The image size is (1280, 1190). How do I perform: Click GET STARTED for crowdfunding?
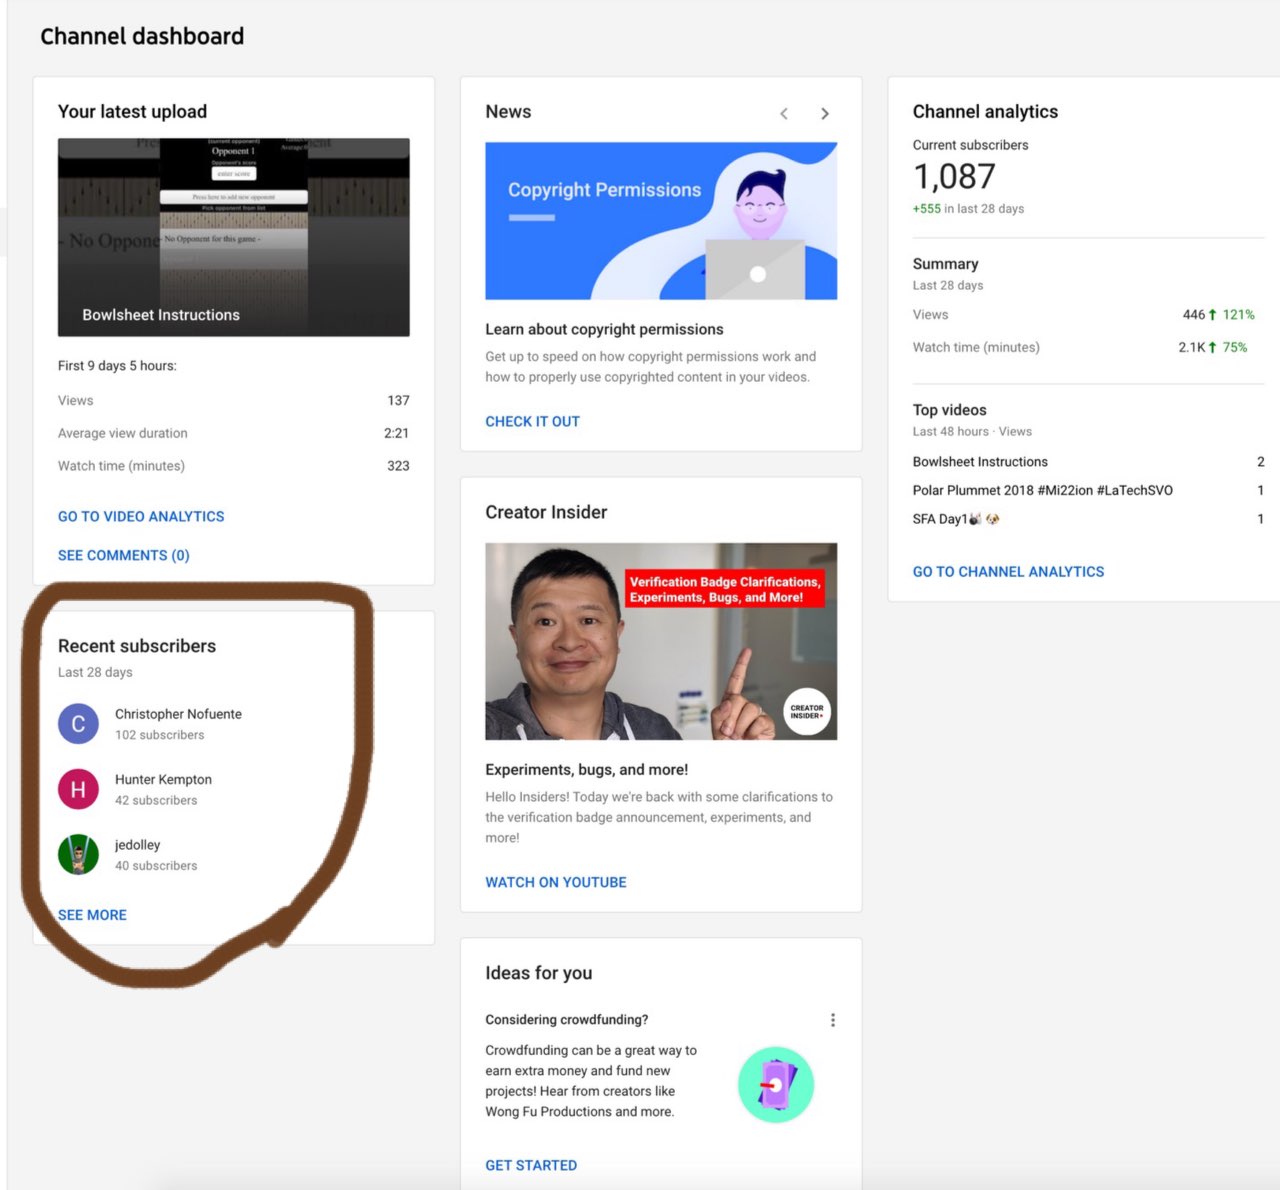click(x=531, y=1166)
